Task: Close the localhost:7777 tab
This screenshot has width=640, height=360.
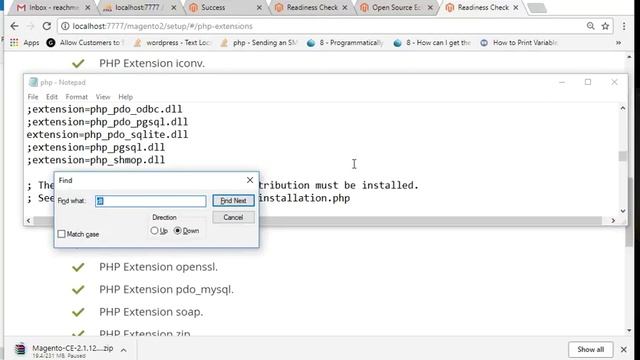Action: [174, 7]
